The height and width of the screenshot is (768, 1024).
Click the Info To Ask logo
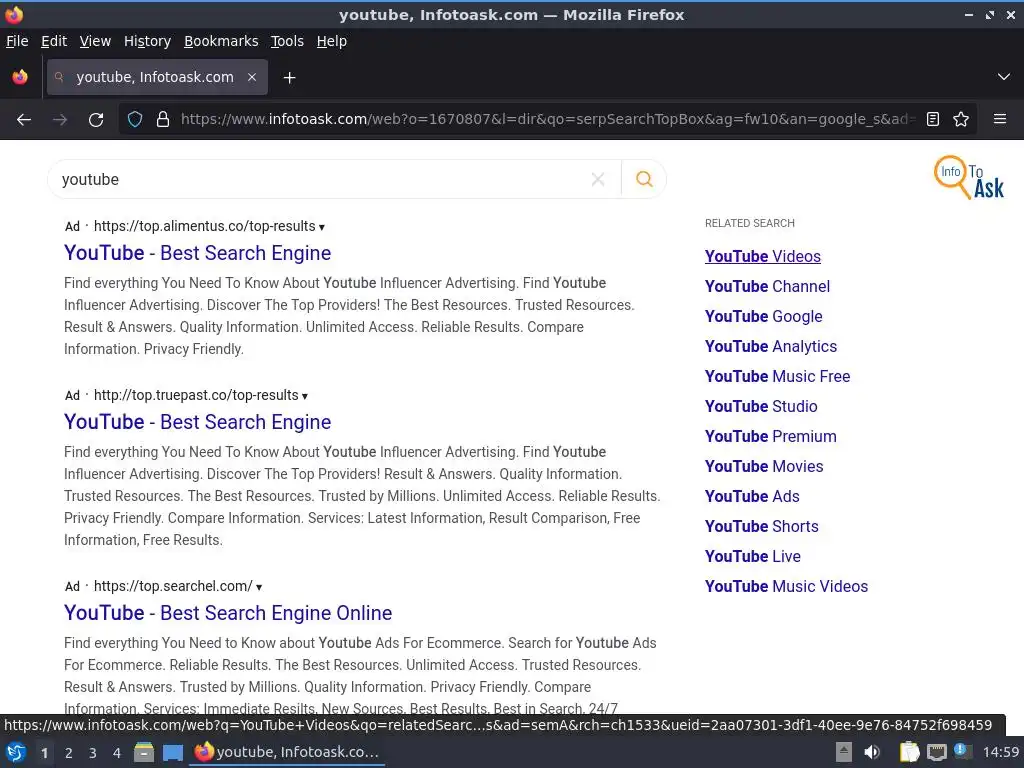(x=968, y=177)
